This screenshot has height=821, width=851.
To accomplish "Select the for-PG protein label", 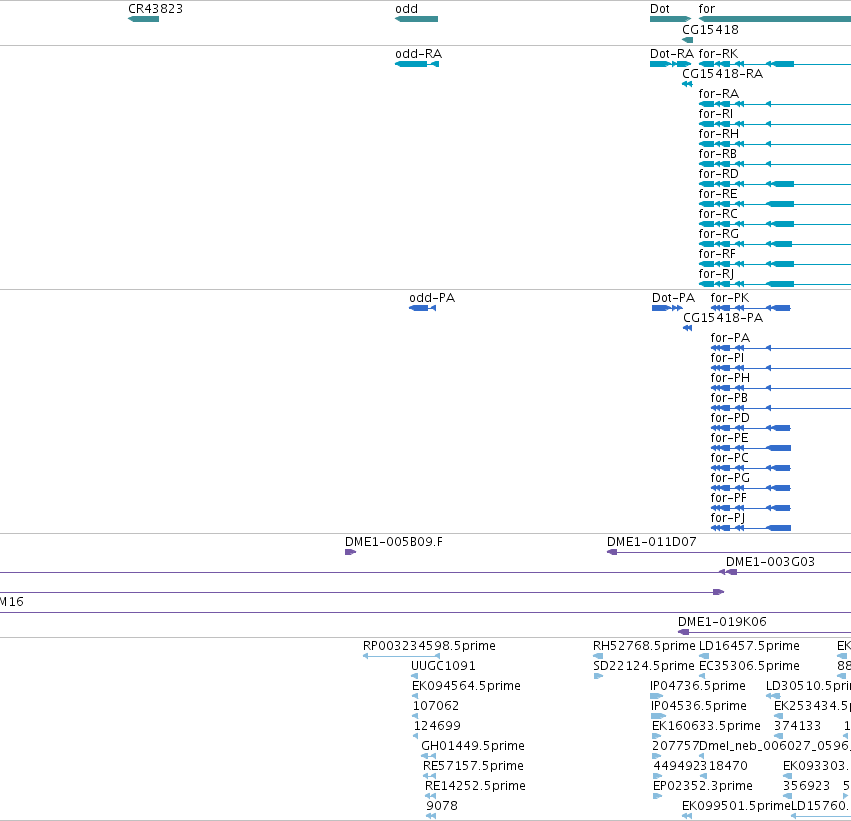I will pos(730,478).
